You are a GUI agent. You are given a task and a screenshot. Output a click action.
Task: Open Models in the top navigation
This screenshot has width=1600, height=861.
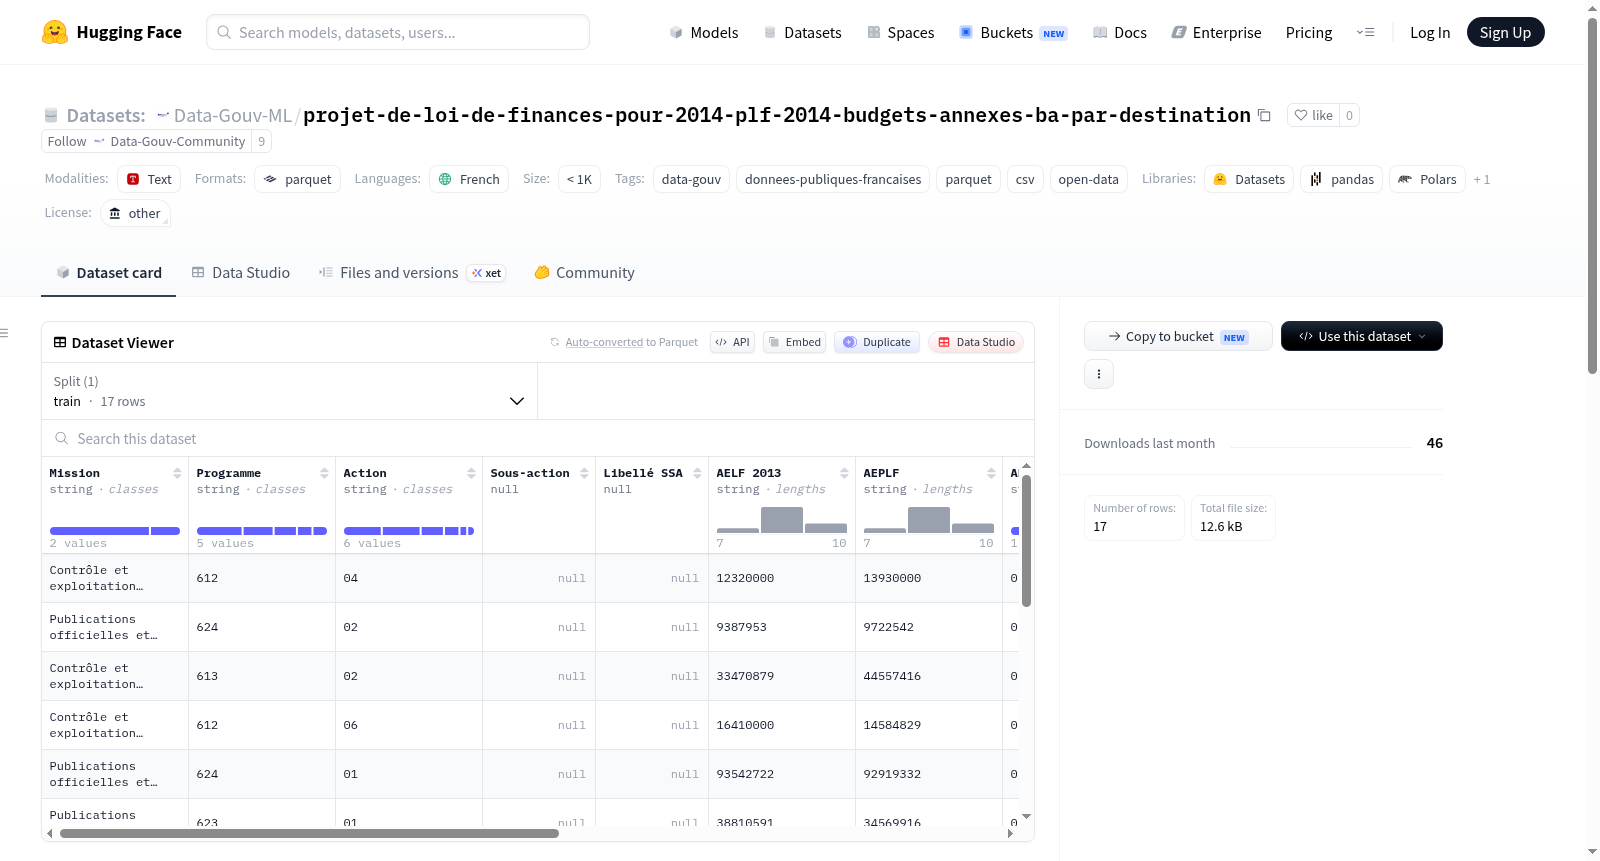[704, 32]
